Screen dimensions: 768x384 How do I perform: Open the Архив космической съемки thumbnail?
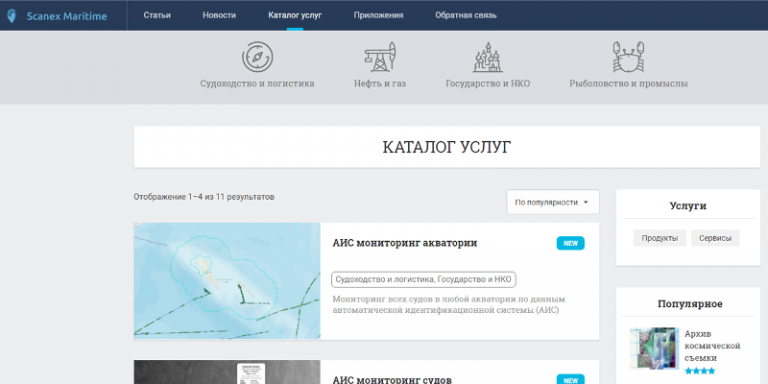coord(654,348)
